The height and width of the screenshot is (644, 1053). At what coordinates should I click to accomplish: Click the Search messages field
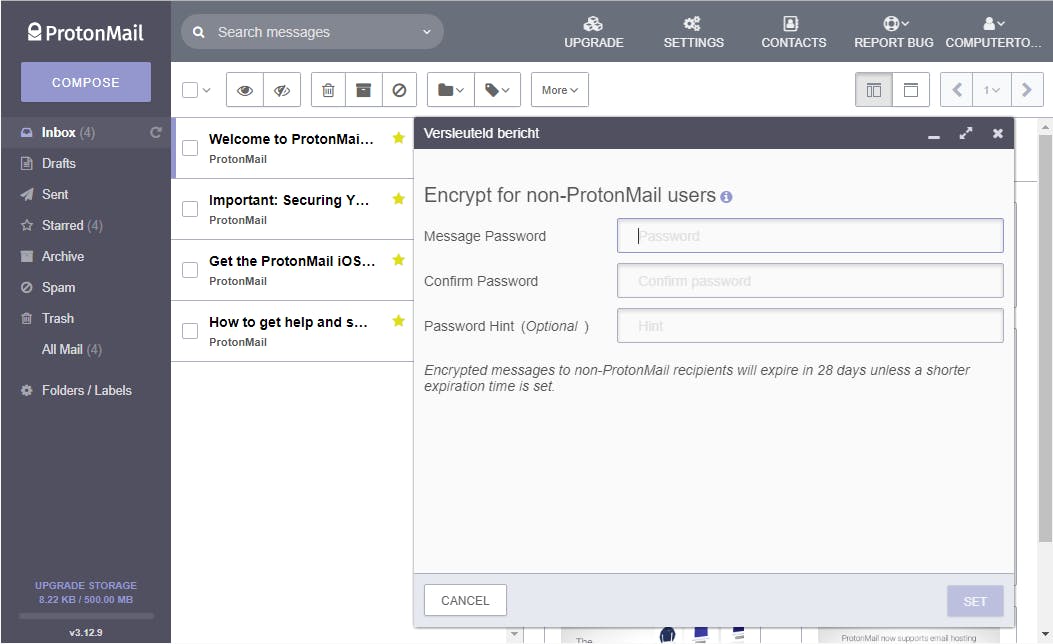(x=312, y=32)
